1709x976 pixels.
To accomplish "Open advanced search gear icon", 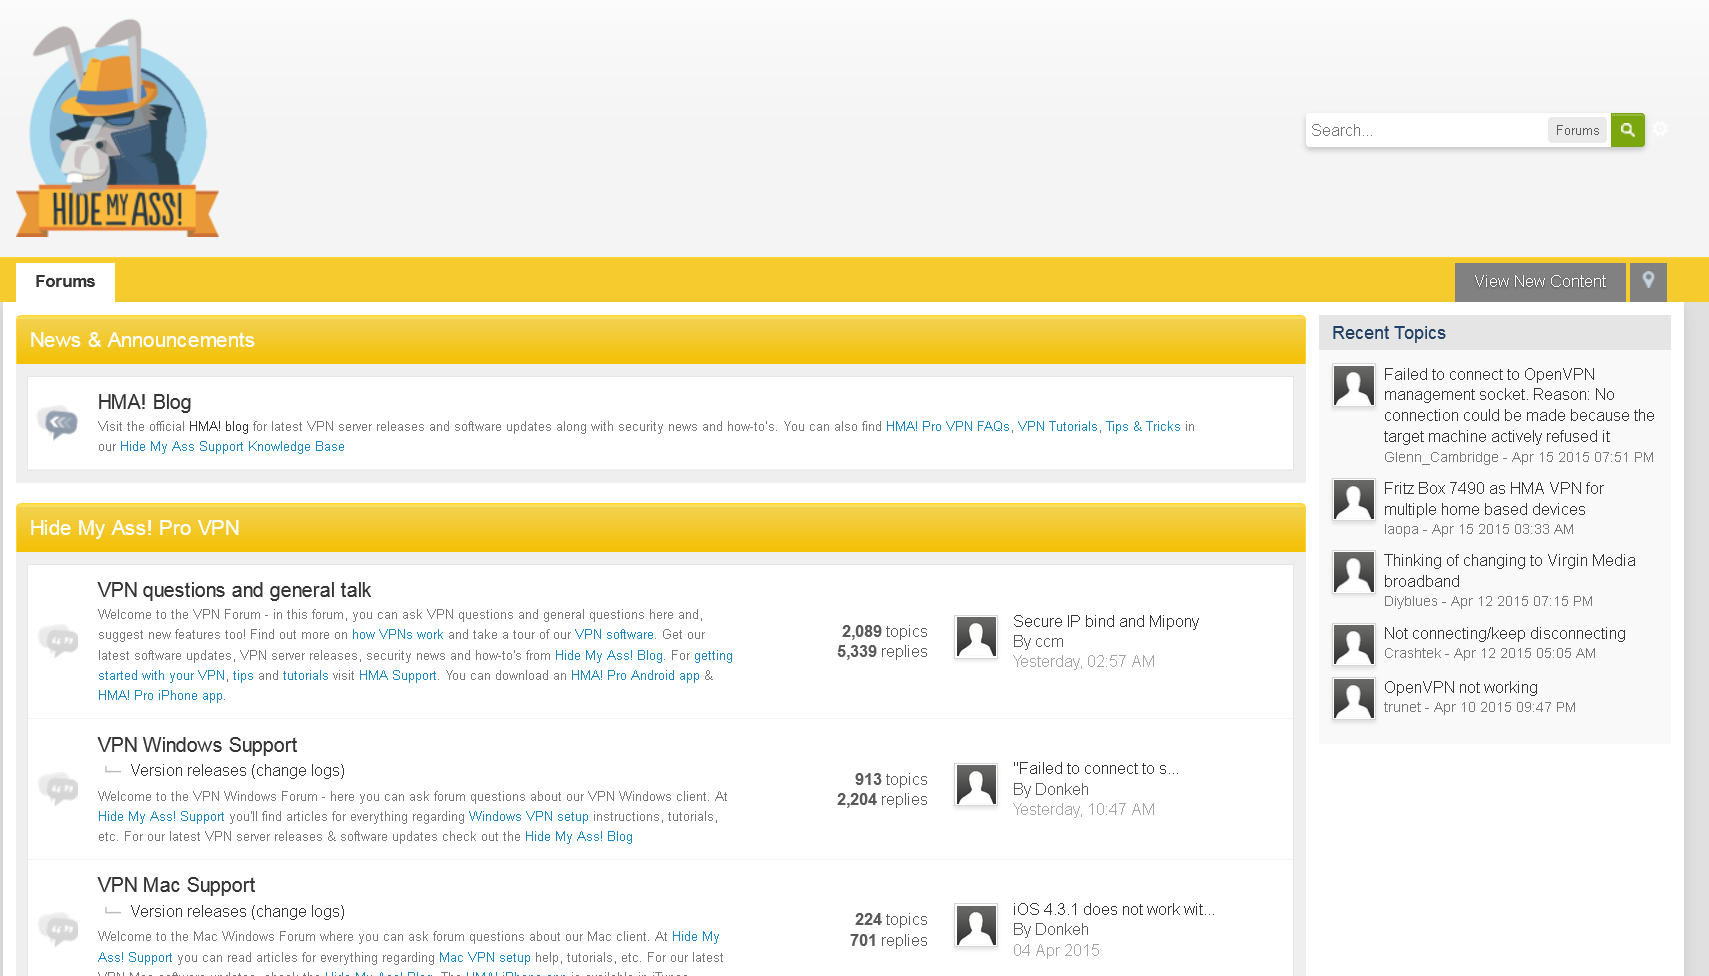I will click(x=1661, y=129).
